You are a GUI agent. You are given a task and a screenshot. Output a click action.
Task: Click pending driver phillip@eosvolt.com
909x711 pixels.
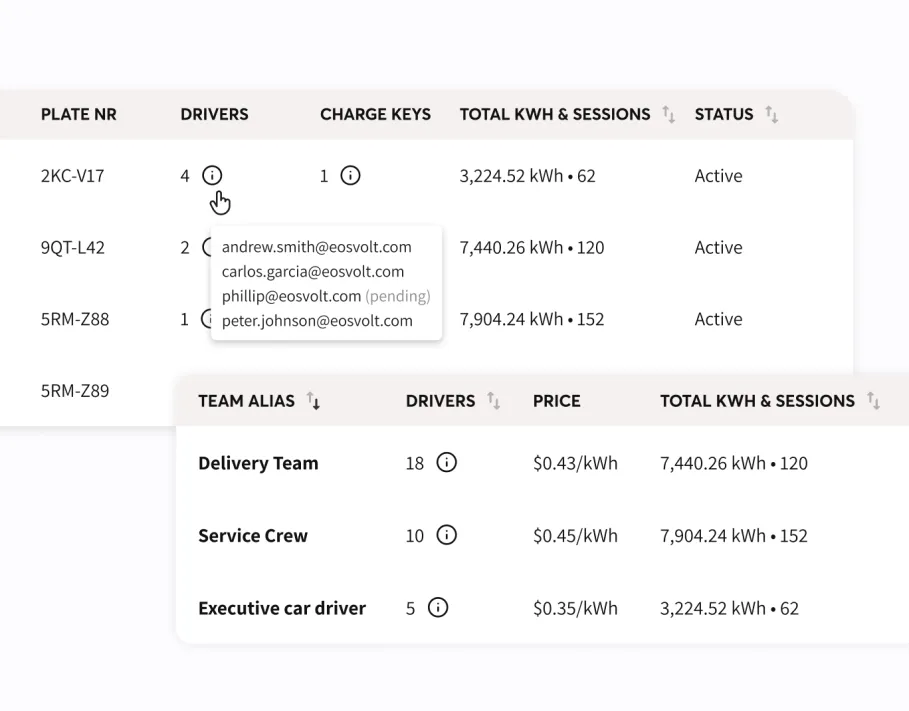click(x=291, y=296)
